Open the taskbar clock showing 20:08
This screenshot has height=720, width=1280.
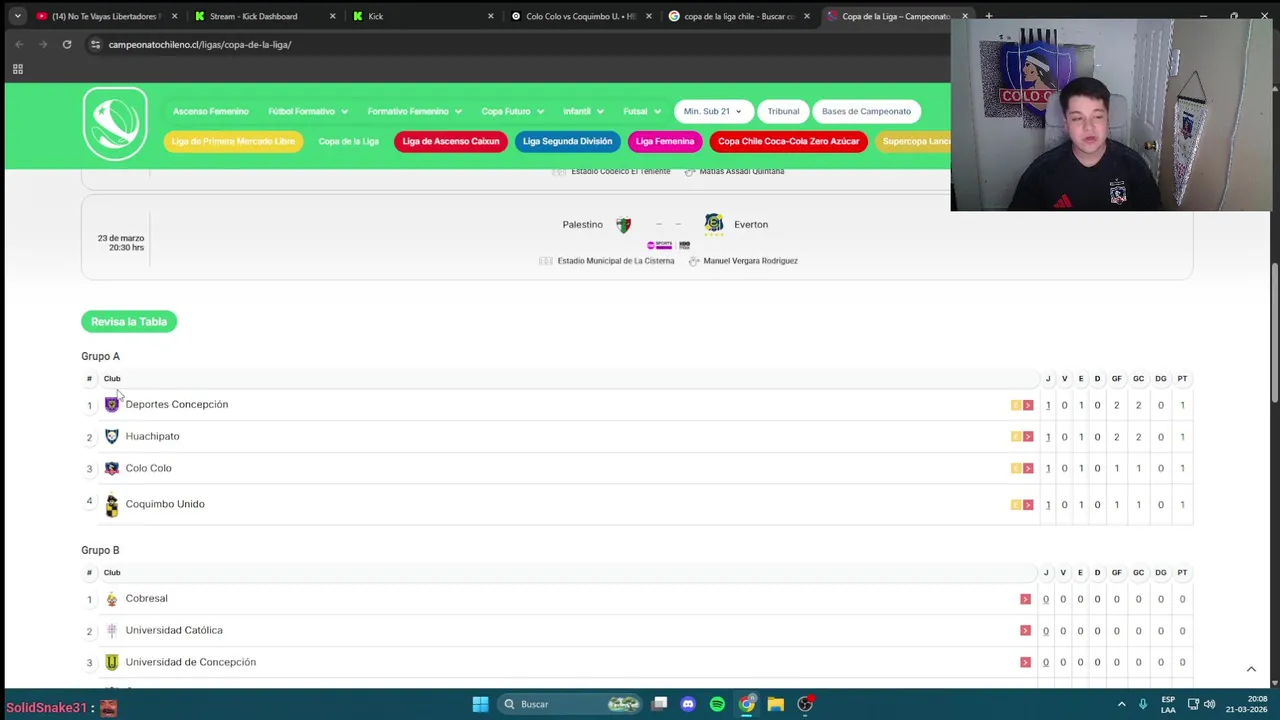point(1246,704)
